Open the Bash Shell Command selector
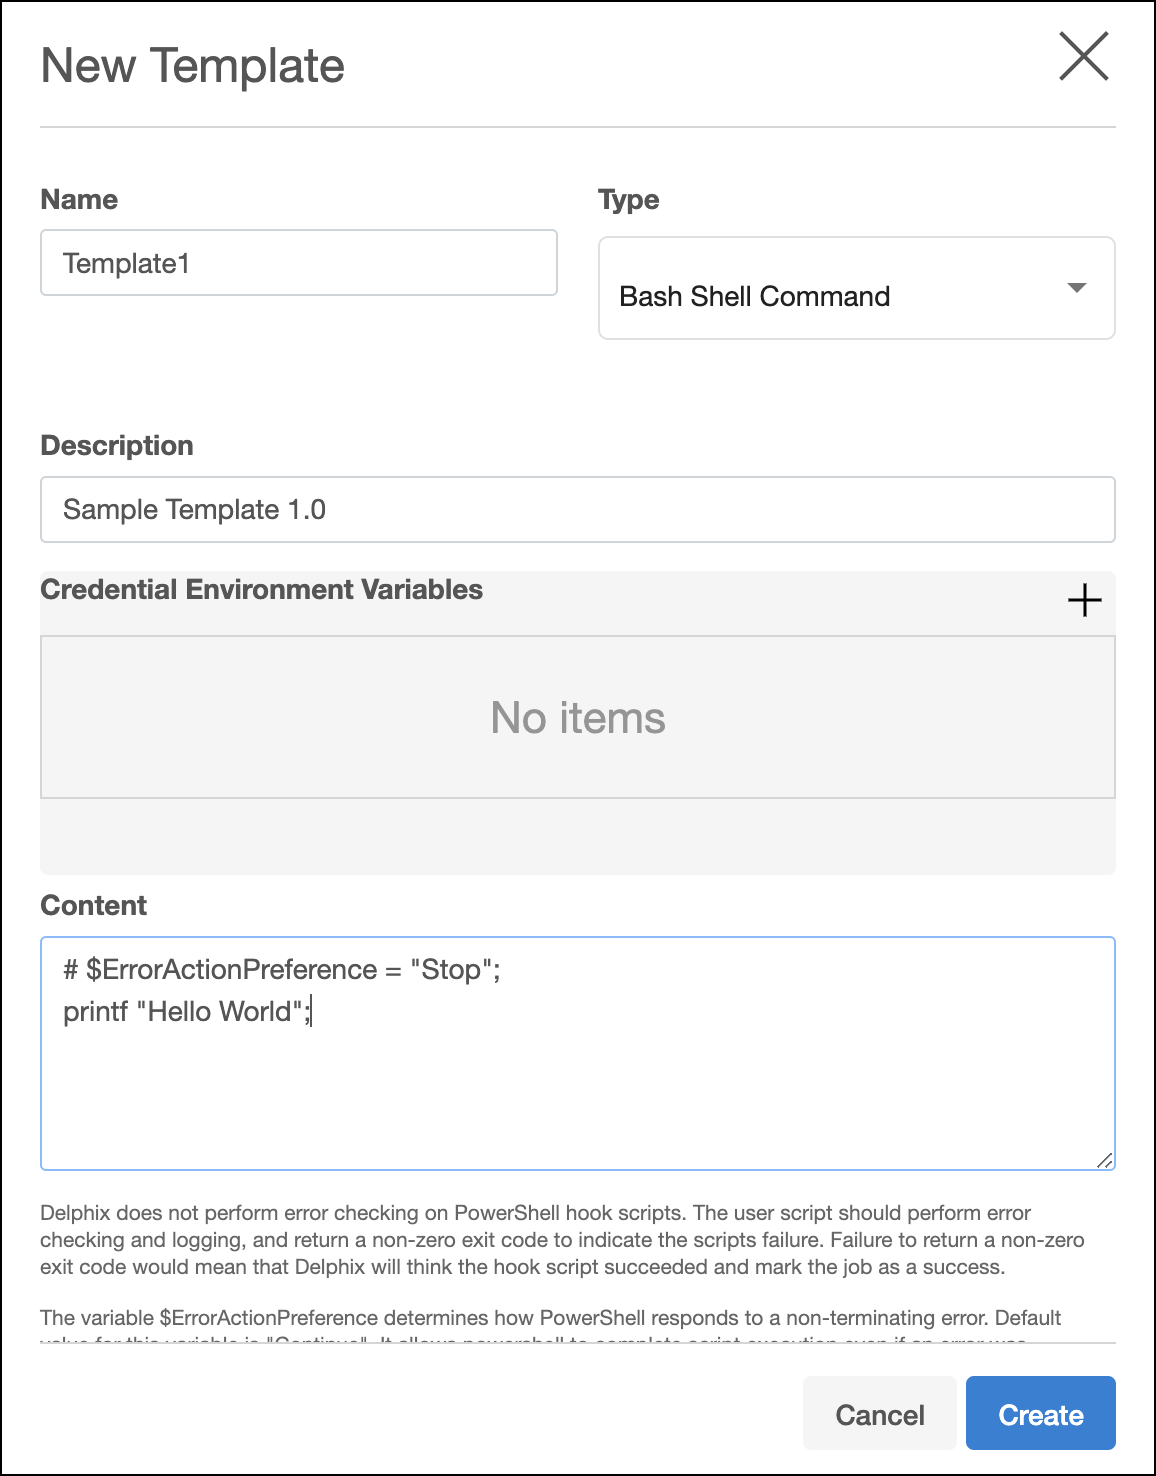Viewport: 1156px width, 1476px height. click(755, 296)
